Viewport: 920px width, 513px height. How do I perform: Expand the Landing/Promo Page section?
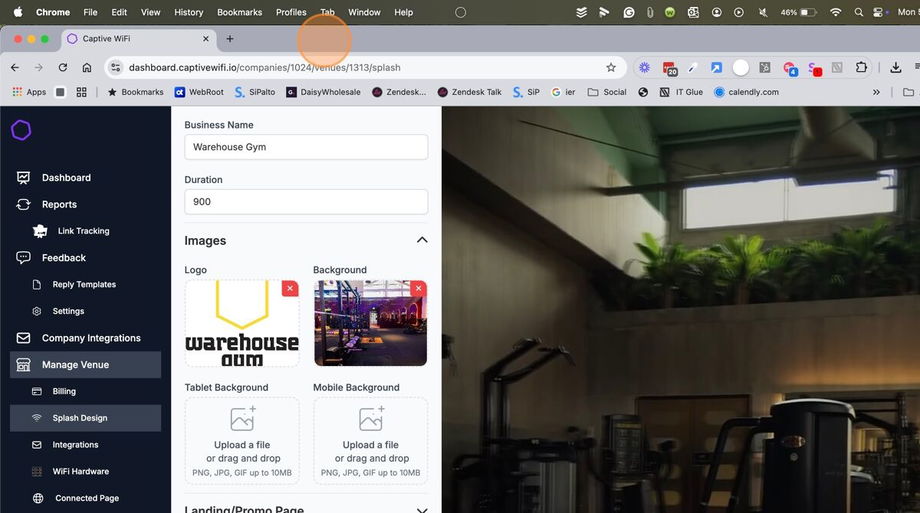tap(422, 509)
